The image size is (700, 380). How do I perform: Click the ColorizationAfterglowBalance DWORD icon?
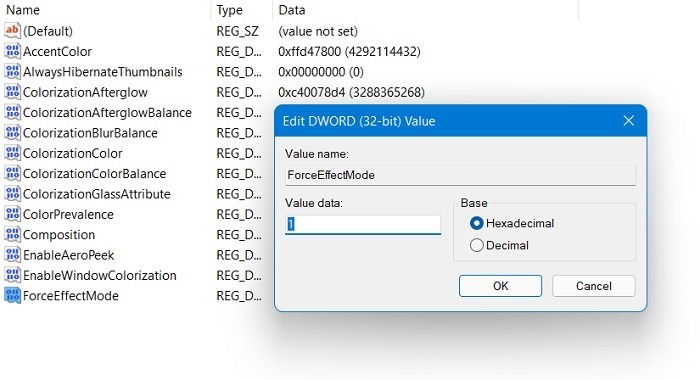12,112
